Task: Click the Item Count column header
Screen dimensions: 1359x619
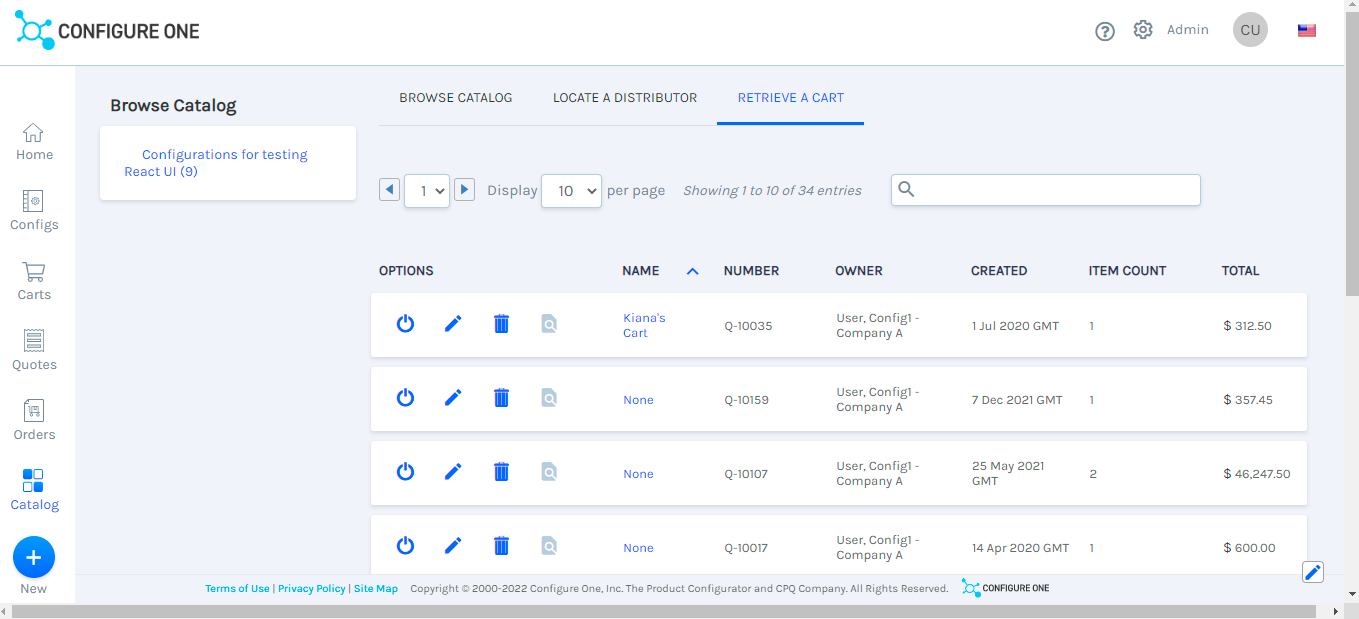Action: (x=1127, y=271)
